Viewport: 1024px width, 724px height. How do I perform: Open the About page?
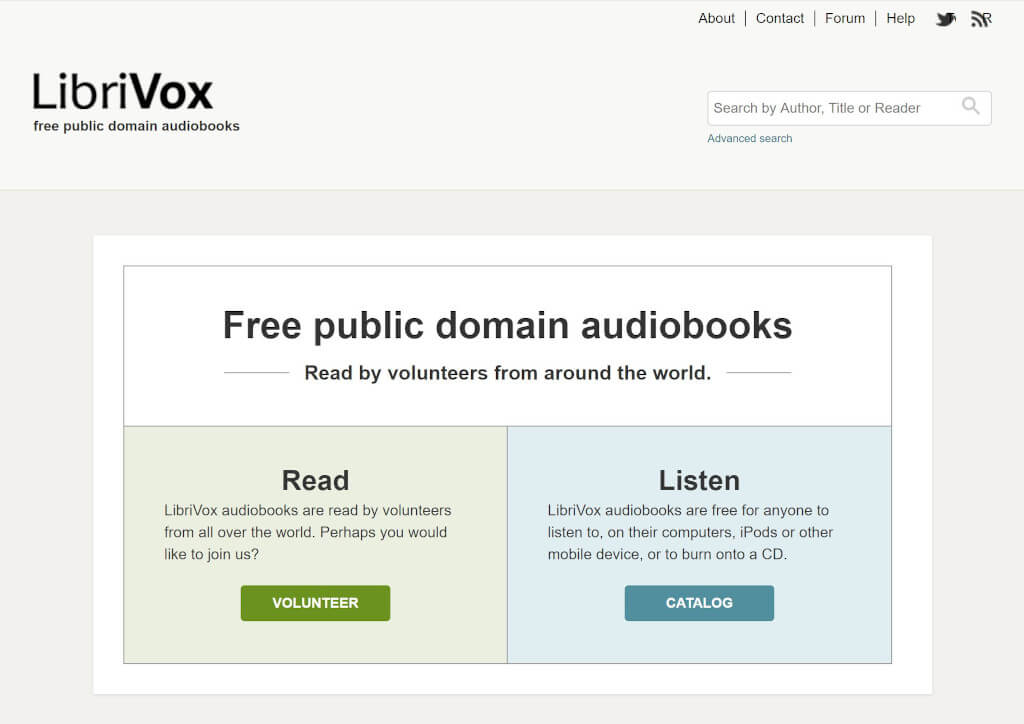tap(716, 18)
